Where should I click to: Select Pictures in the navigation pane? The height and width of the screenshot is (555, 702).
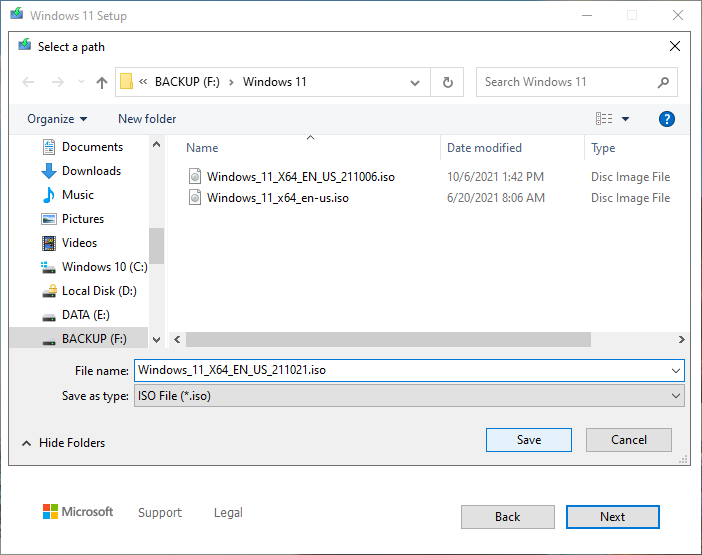click(83, 219)
